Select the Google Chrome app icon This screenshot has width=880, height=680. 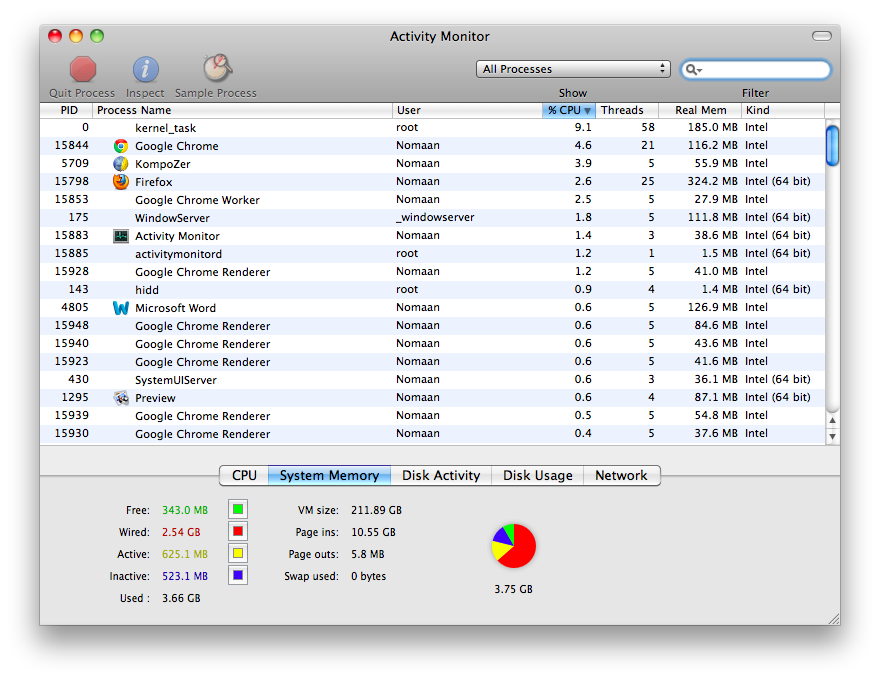tap(121, 146)
